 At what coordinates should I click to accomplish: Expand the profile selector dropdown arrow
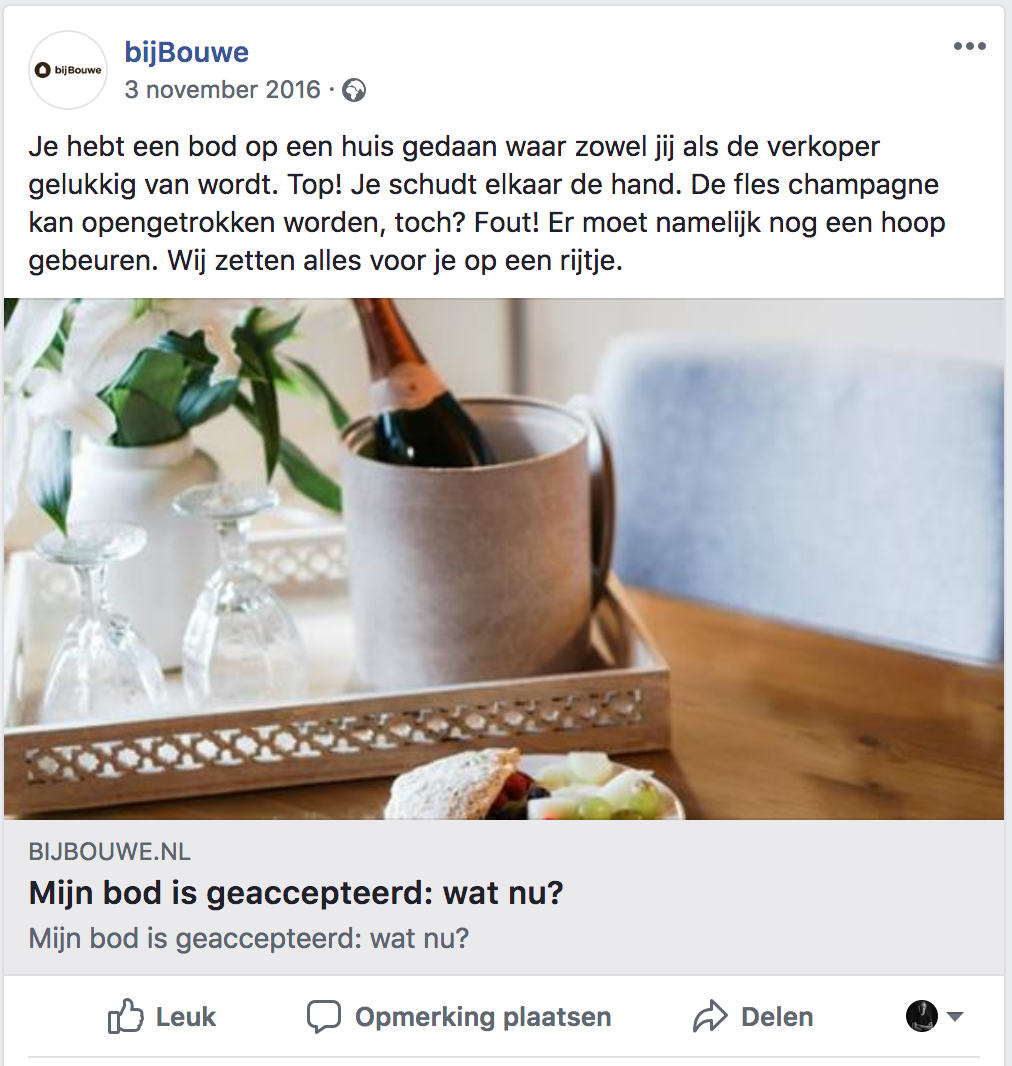click(955, 1016)
